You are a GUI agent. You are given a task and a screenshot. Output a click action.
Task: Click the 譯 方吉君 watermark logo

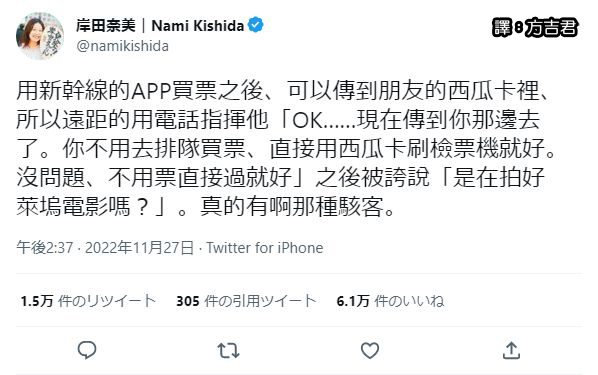pyautogui.click(x=535, y=27)
